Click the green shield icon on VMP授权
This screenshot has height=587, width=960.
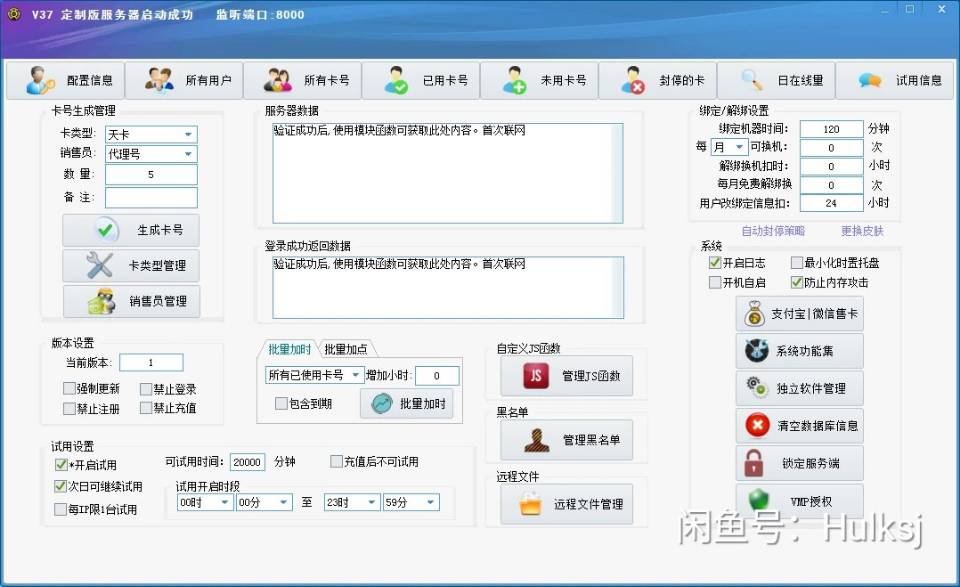pos(759,500)
